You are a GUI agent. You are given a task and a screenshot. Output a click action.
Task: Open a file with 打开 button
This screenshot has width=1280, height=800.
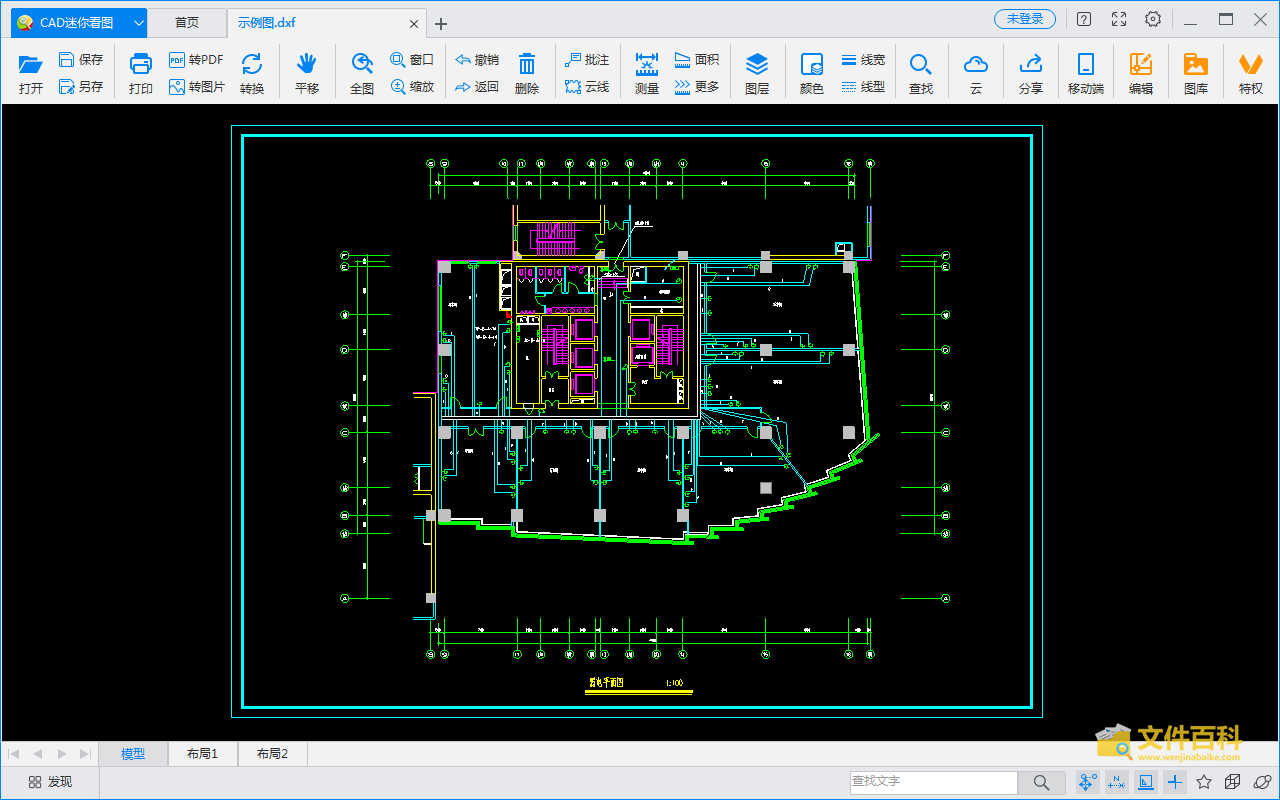tap(31, 73)
